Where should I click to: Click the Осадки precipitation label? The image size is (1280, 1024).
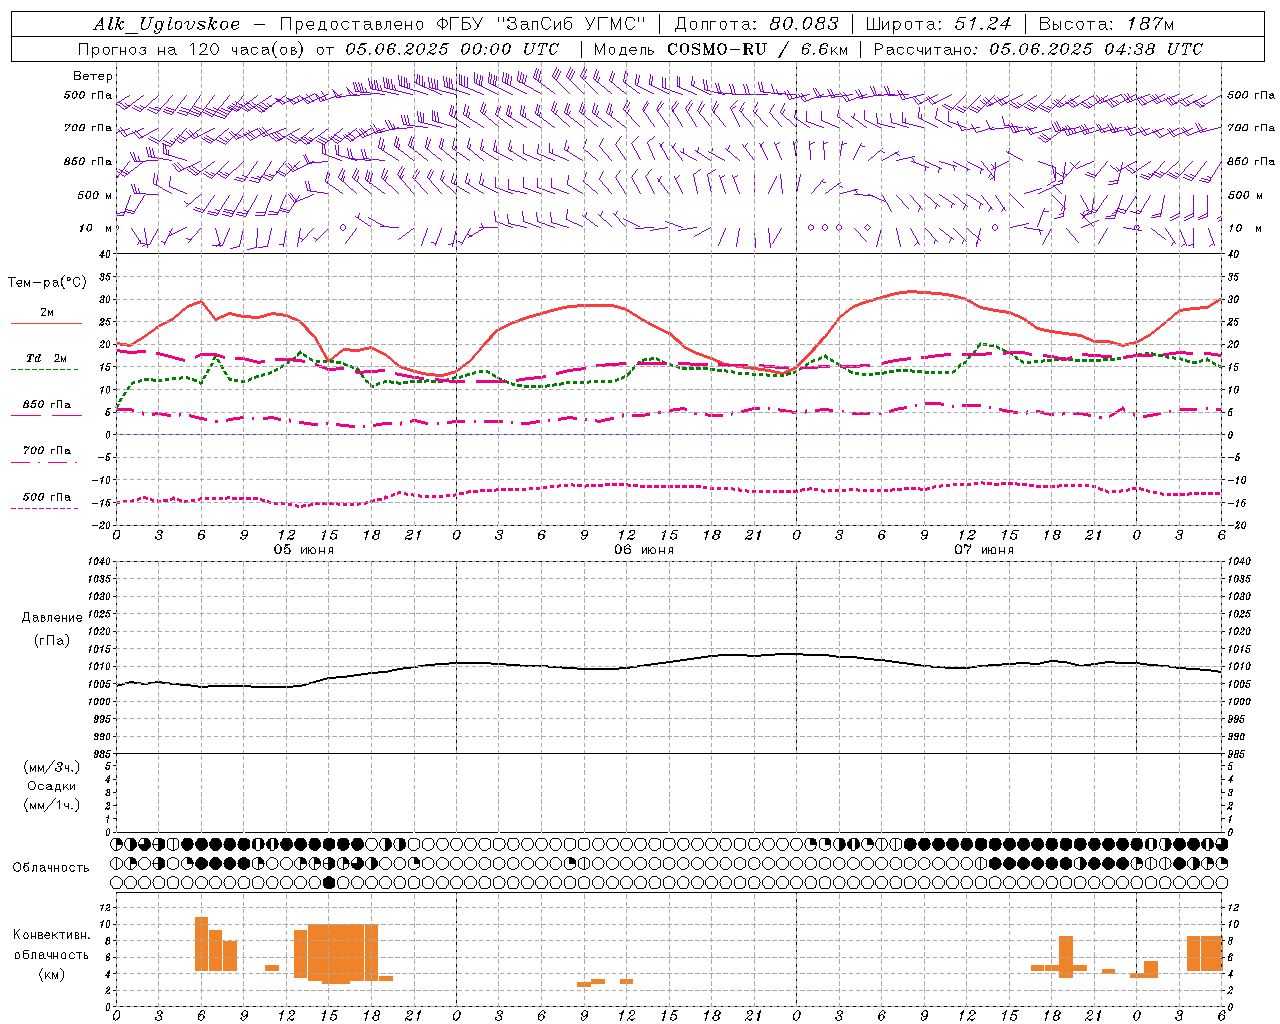(x=51, y=786)
